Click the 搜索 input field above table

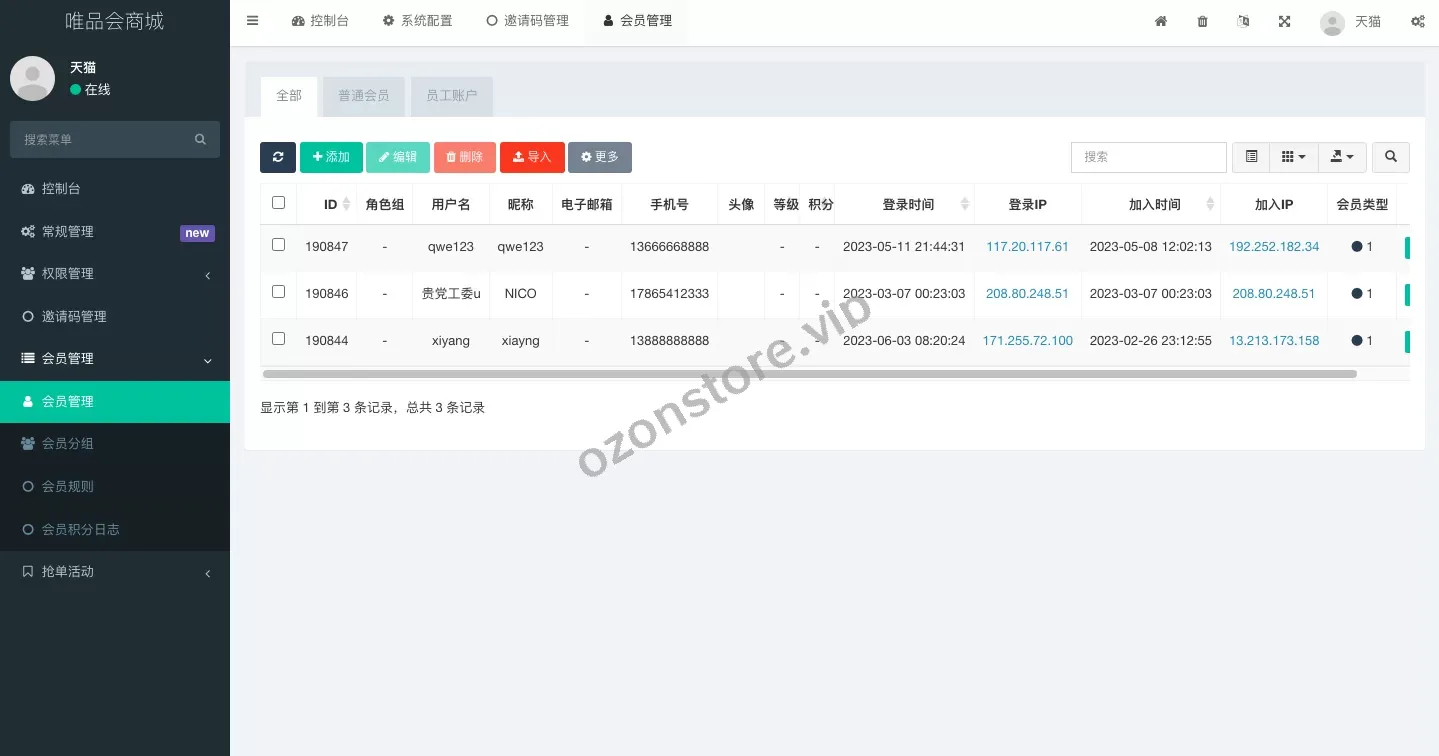[1148, 157]
